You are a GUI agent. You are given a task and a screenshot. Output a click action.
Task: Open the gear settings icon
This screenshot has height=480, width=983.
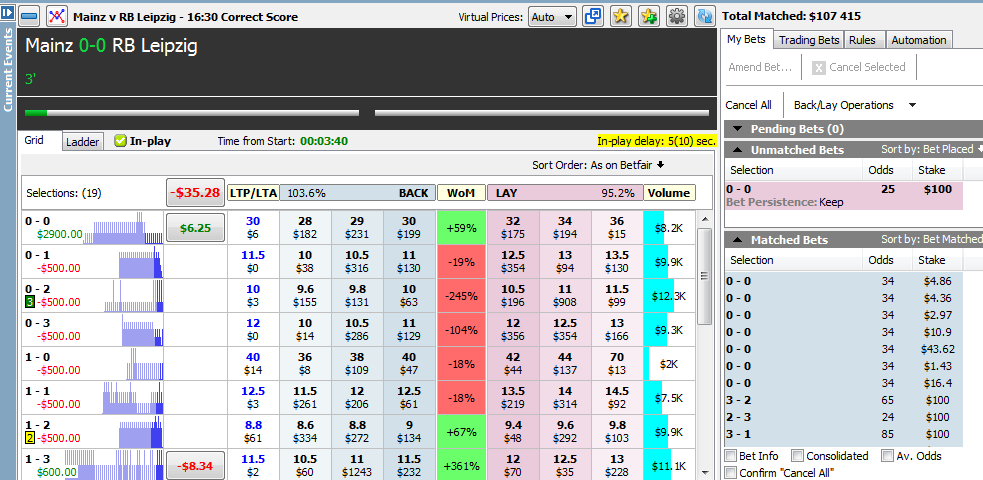[677, 16]
